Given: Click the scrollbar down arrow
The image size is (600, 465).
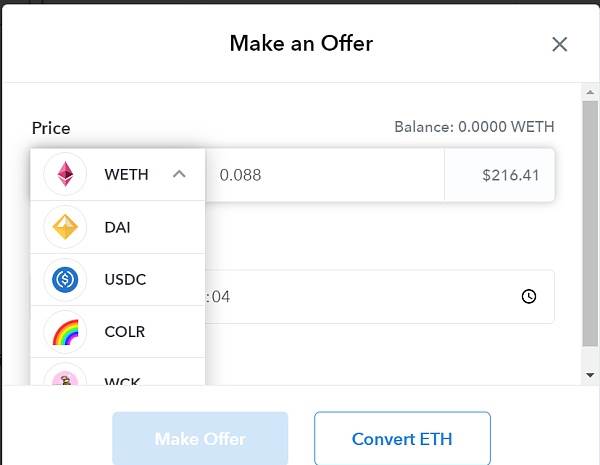Looking at the screenshot, I should click(x=590, y=375).
